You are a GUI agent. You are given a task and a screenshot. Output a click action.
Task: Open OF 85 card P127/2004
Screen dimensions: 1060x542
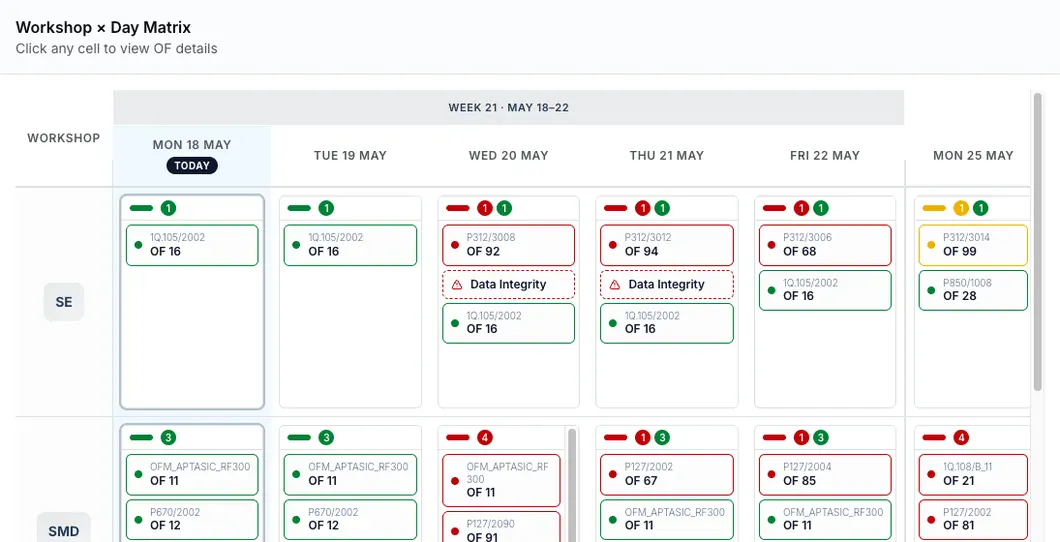tap(825, 474)
